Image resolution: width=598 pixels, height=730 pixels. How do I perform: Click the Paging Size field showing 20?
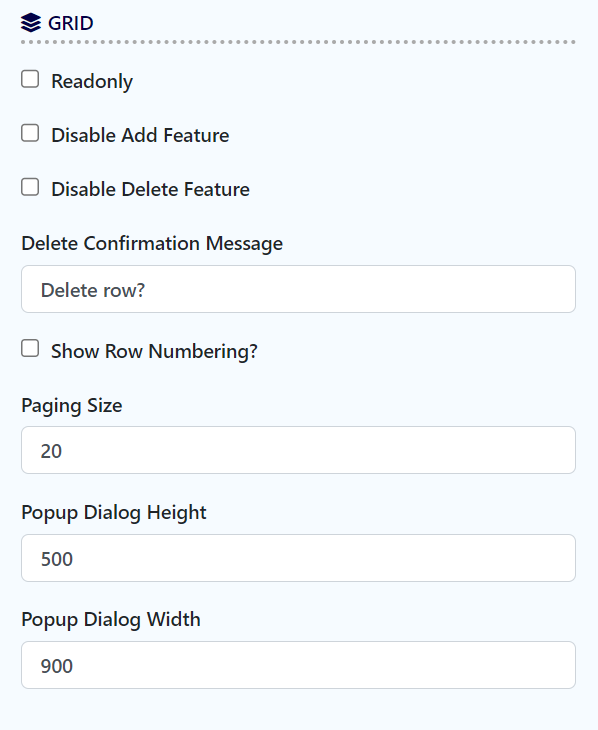[299, 450]
